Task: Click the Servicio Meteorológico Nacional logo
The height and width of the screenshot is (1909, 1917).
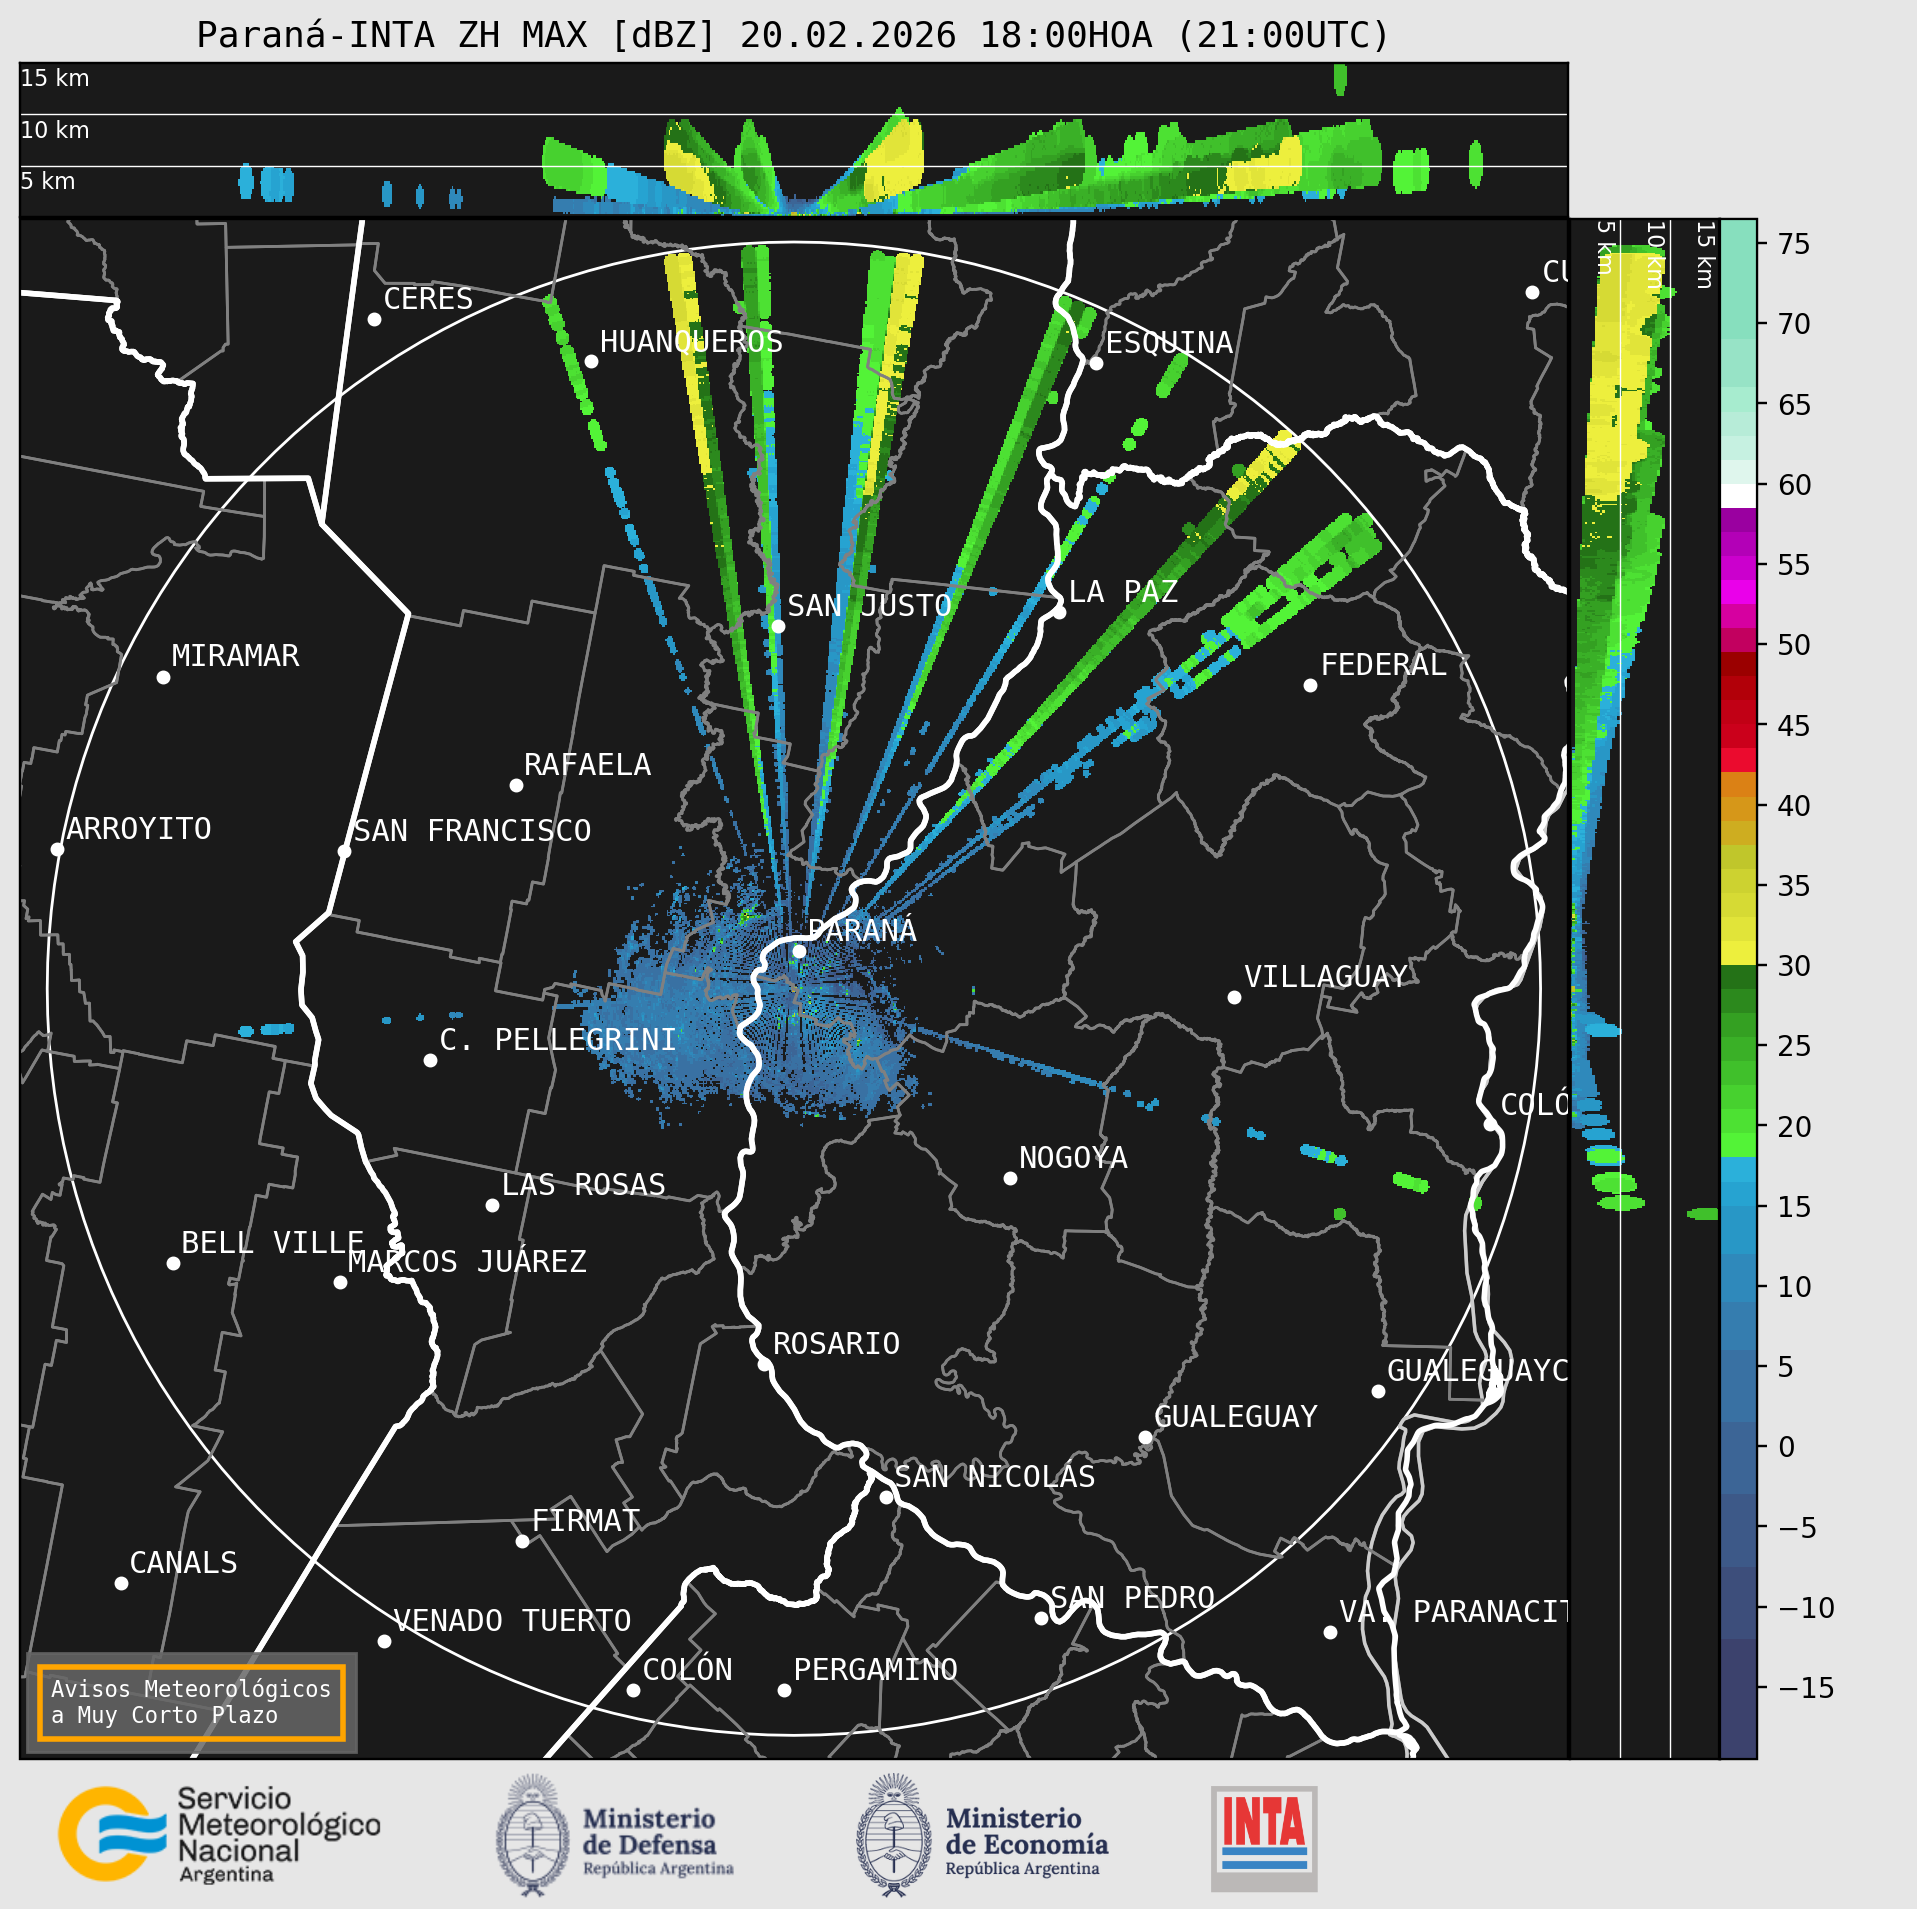Action: click(219, 1834)
